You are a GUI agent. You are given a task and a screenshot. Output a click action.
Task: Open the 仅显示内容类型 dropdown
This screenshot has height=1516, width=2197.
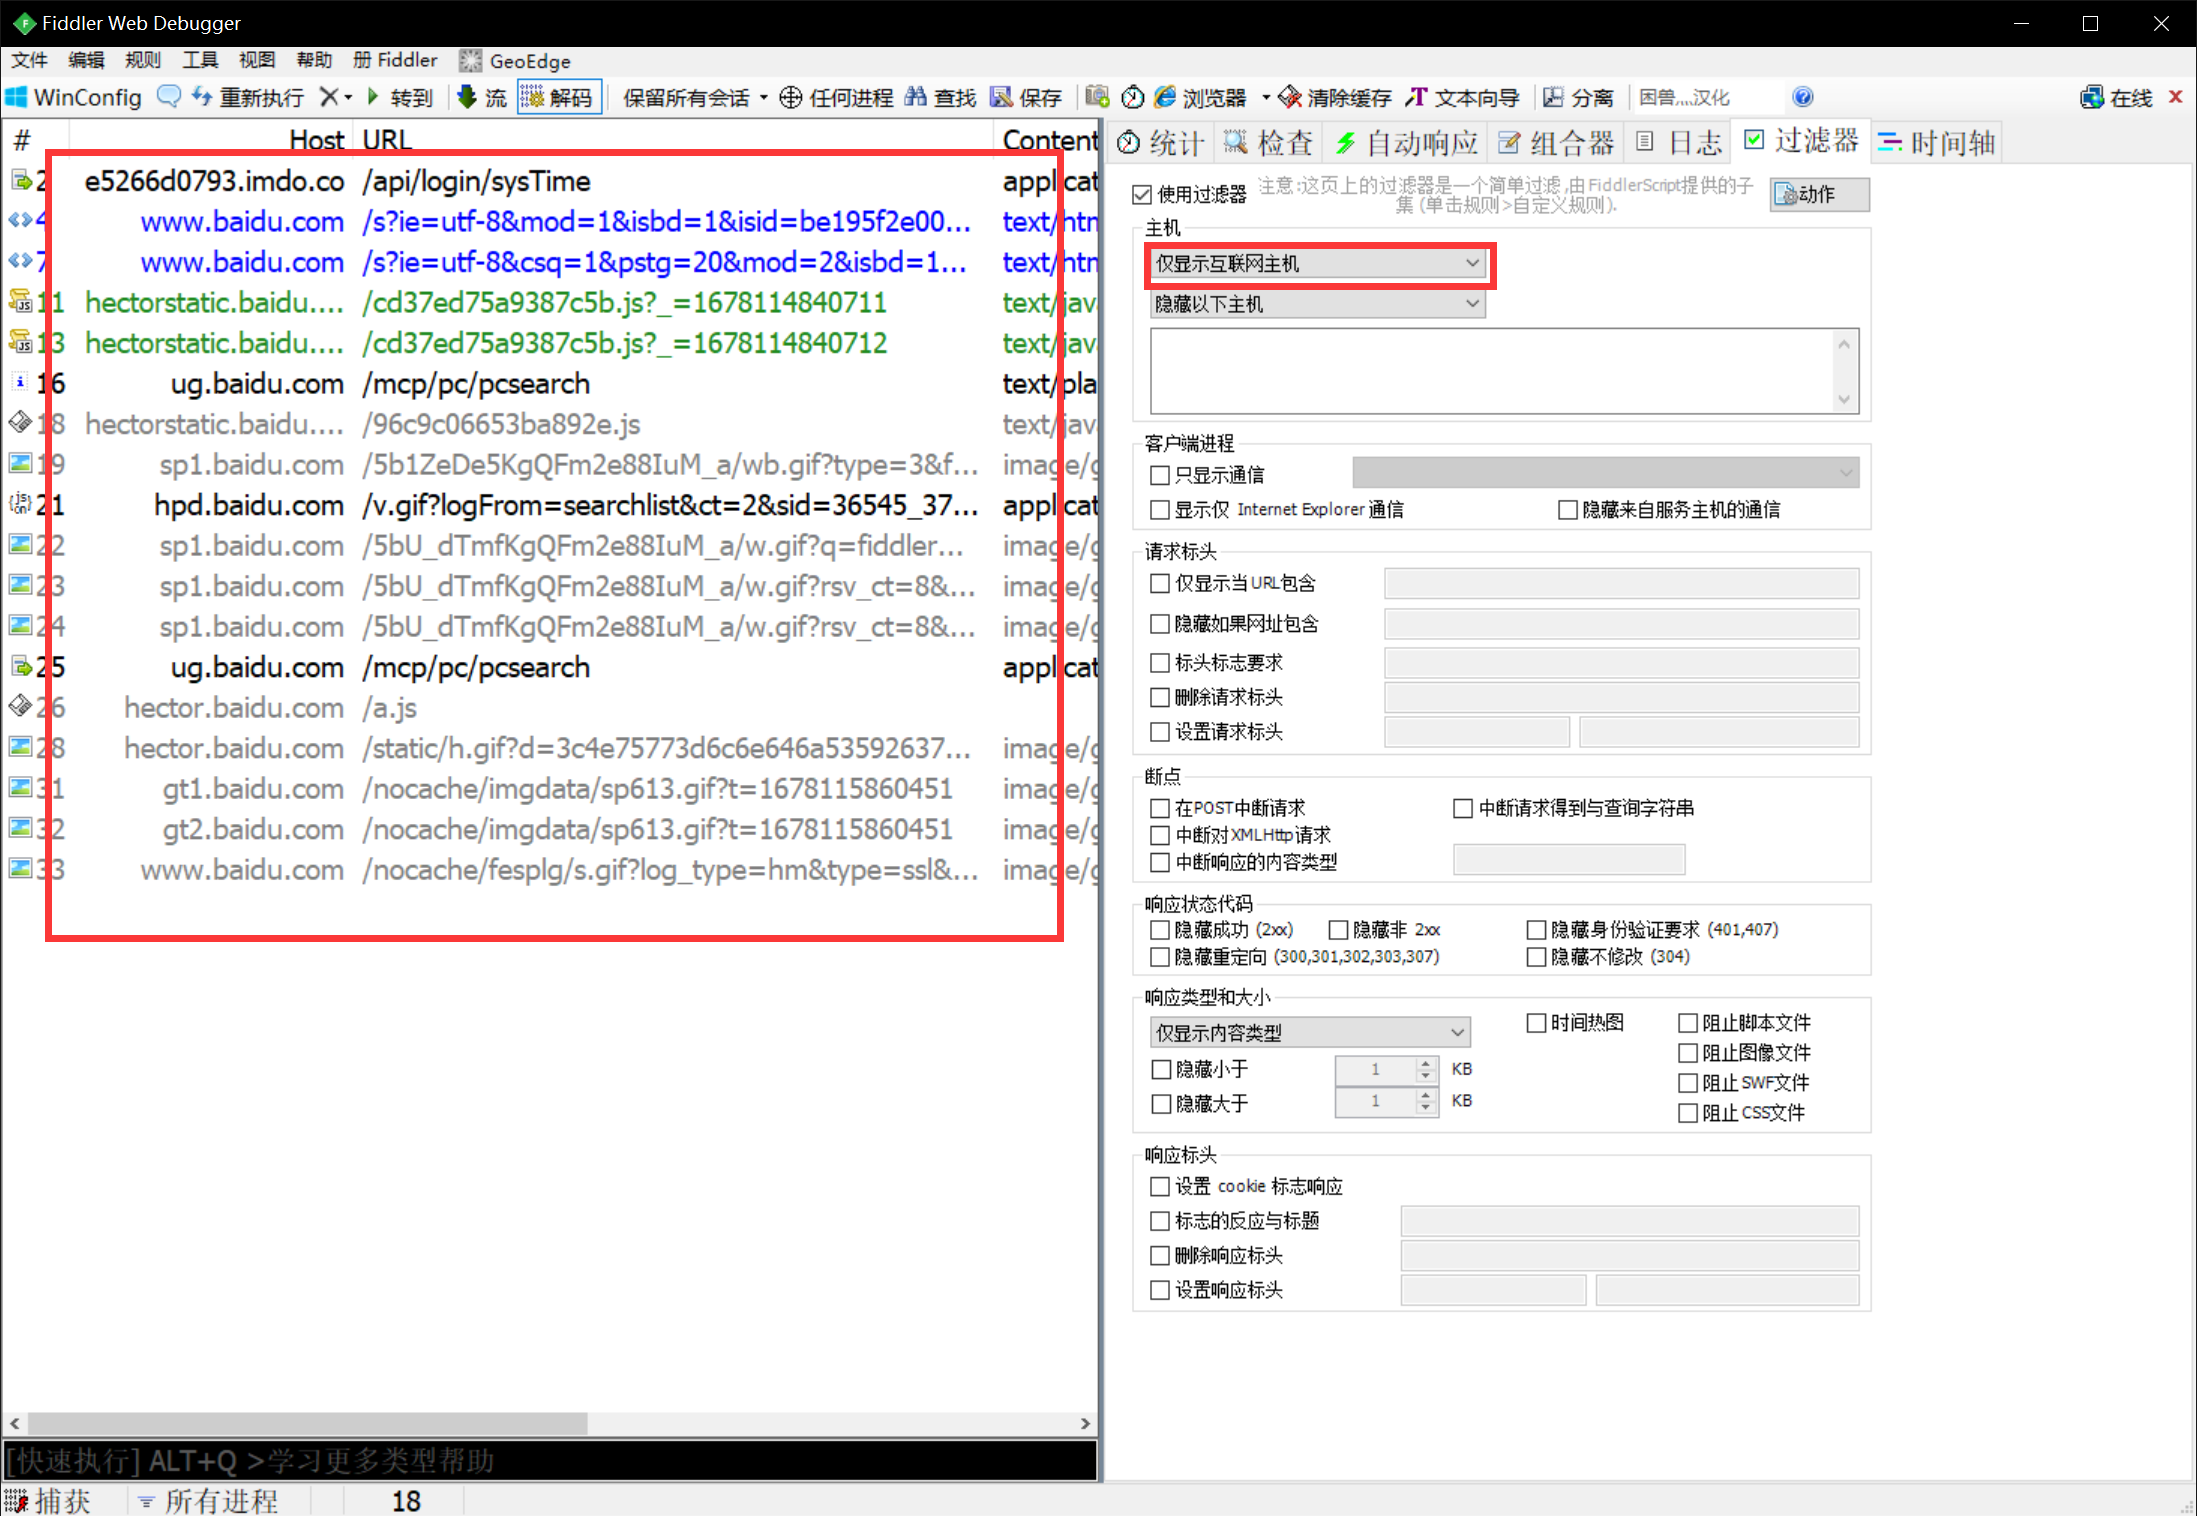(x=1310, y=1033)
